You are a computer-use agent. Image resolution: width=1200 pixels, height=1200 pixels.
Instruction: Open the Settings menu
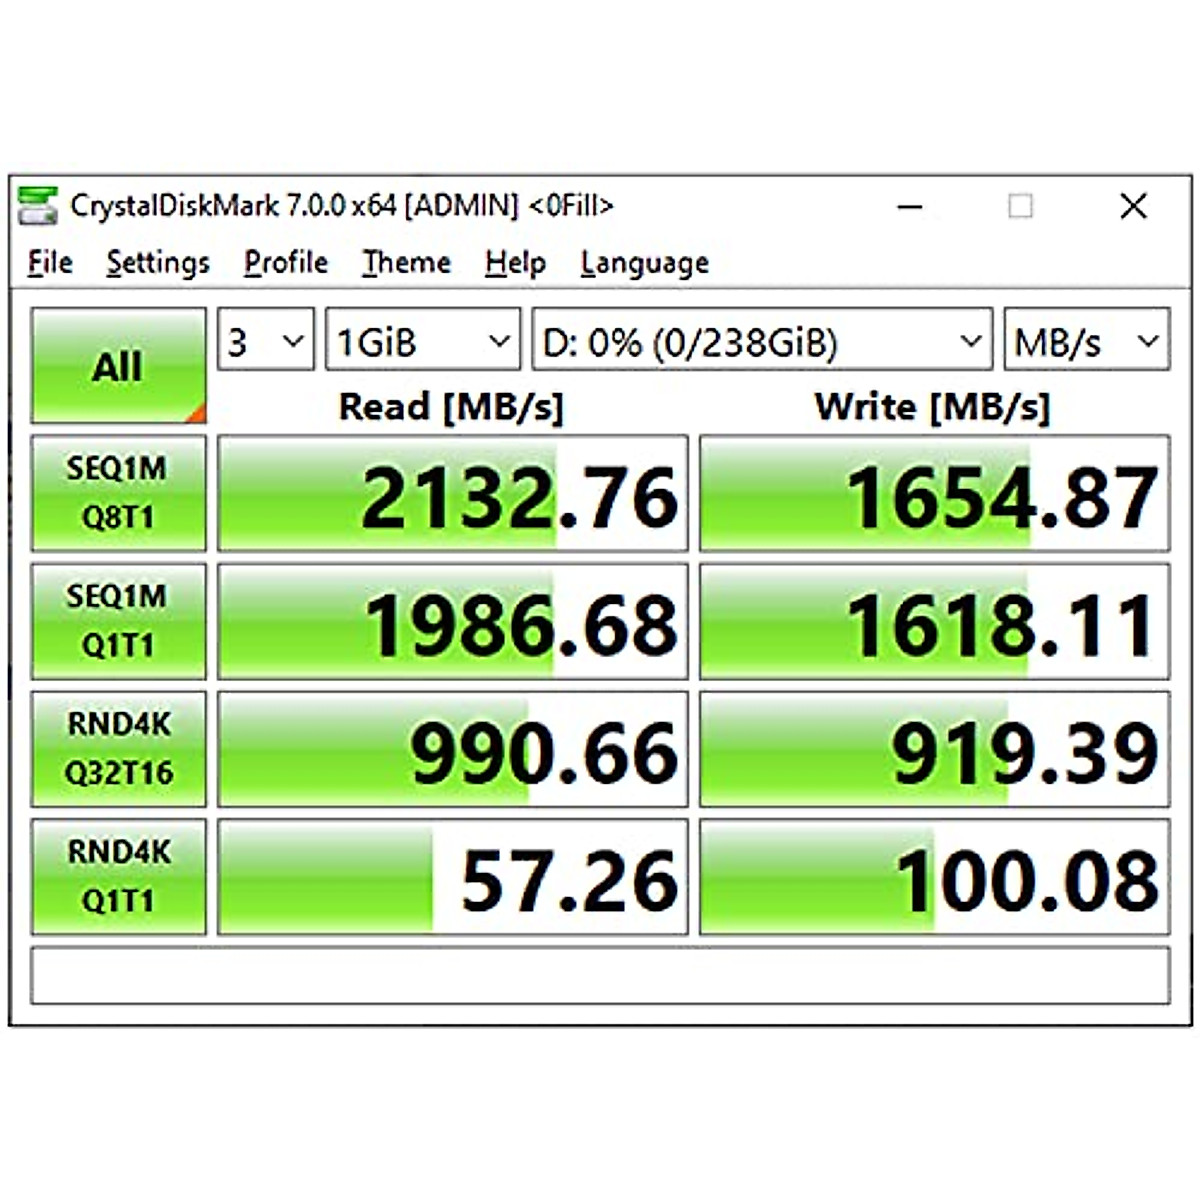click(158, 262)
